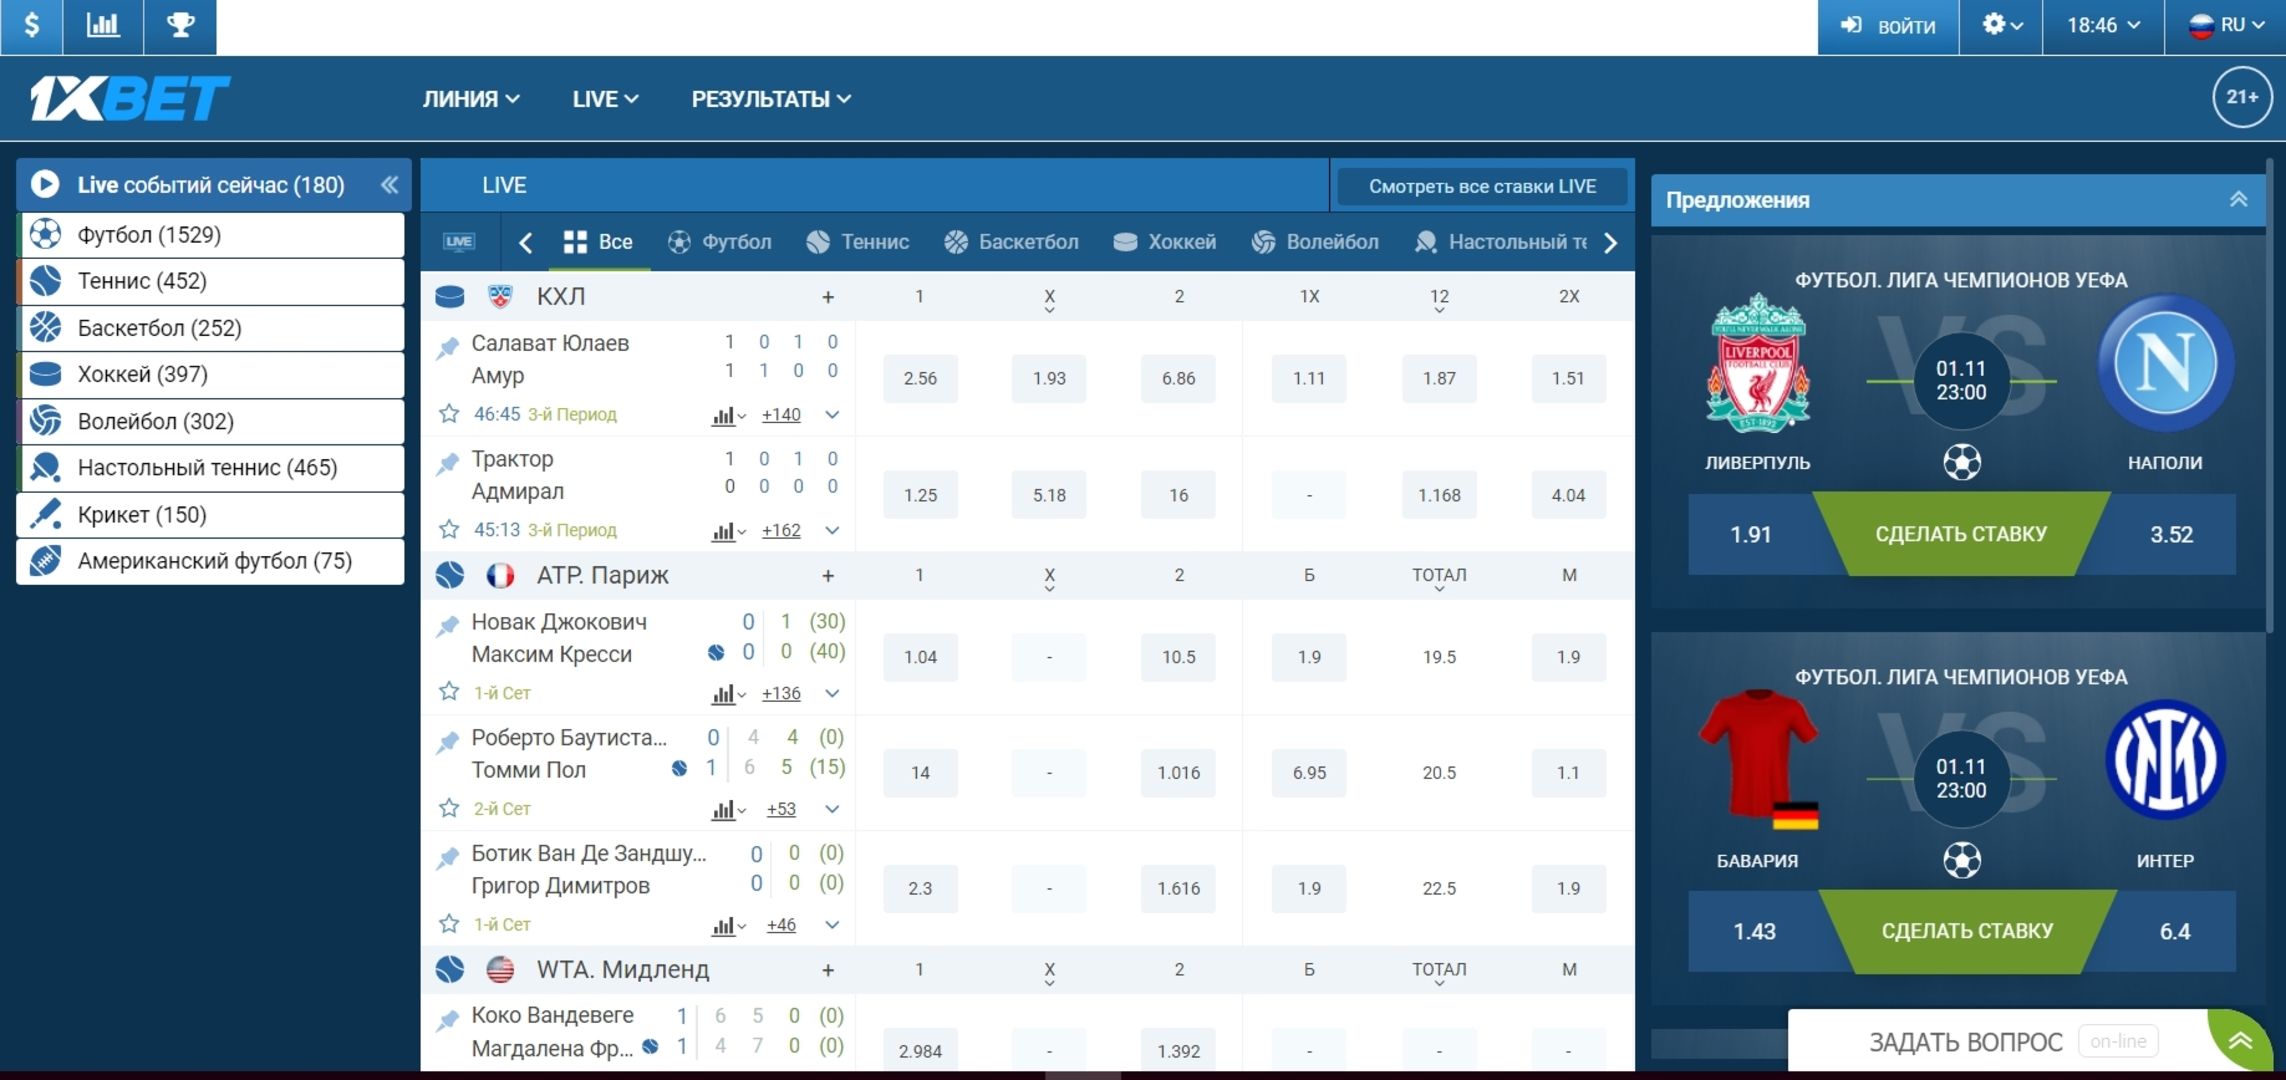Select the Все sports tab
Screen dimensions: 2286x1080
[x=598, y=242]
